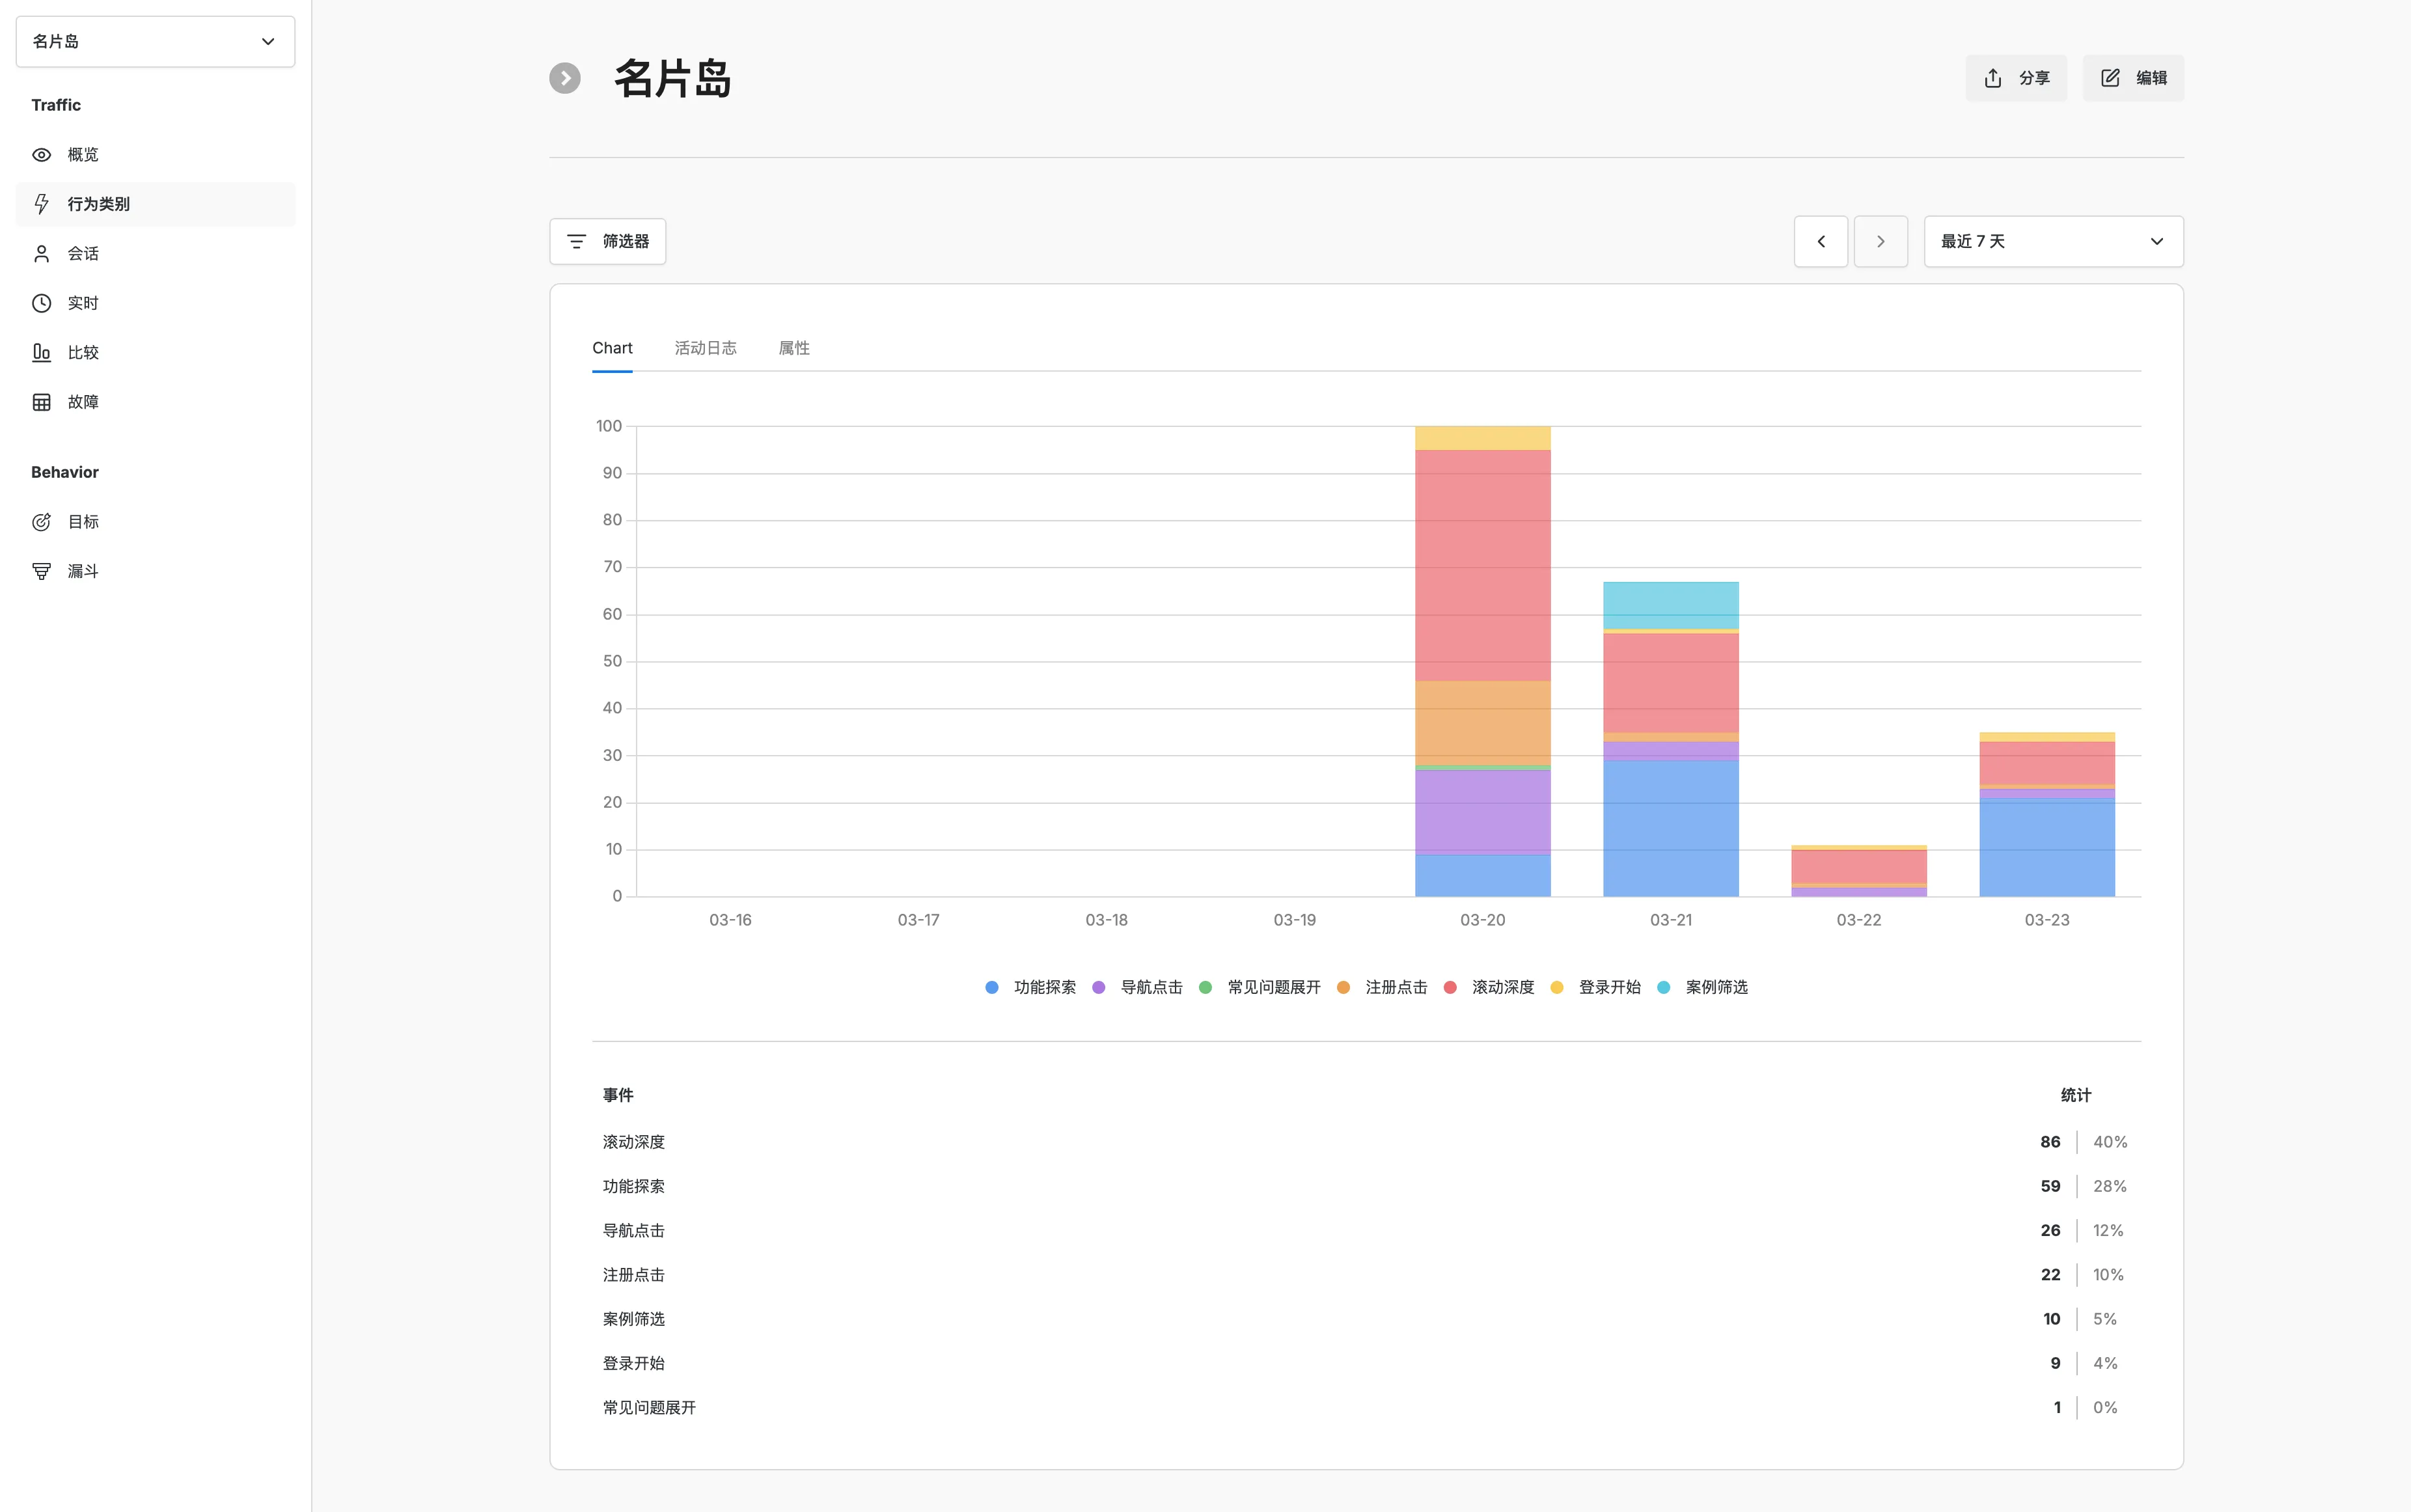
Task: Click the clock icon next to 实时
Action: [x=41, y=303]
